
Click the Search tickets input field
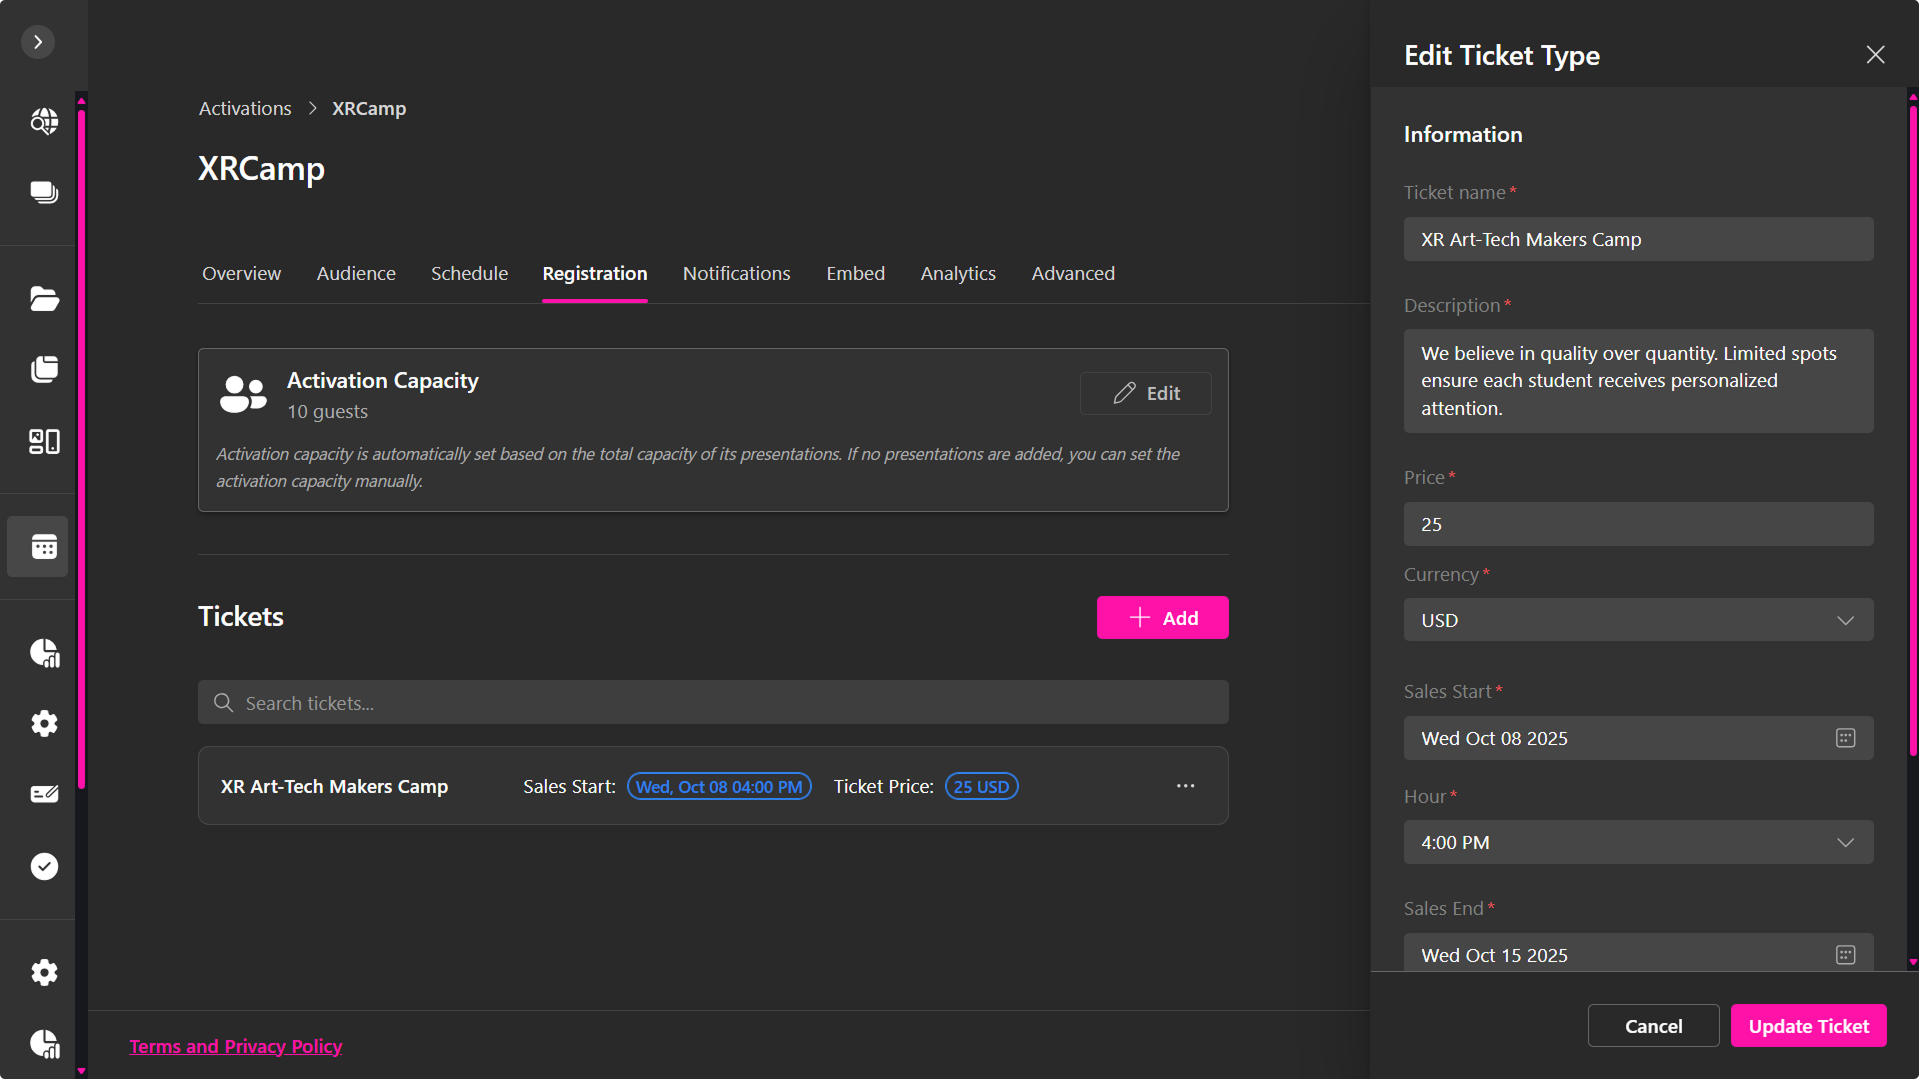(x=713, y=703)
